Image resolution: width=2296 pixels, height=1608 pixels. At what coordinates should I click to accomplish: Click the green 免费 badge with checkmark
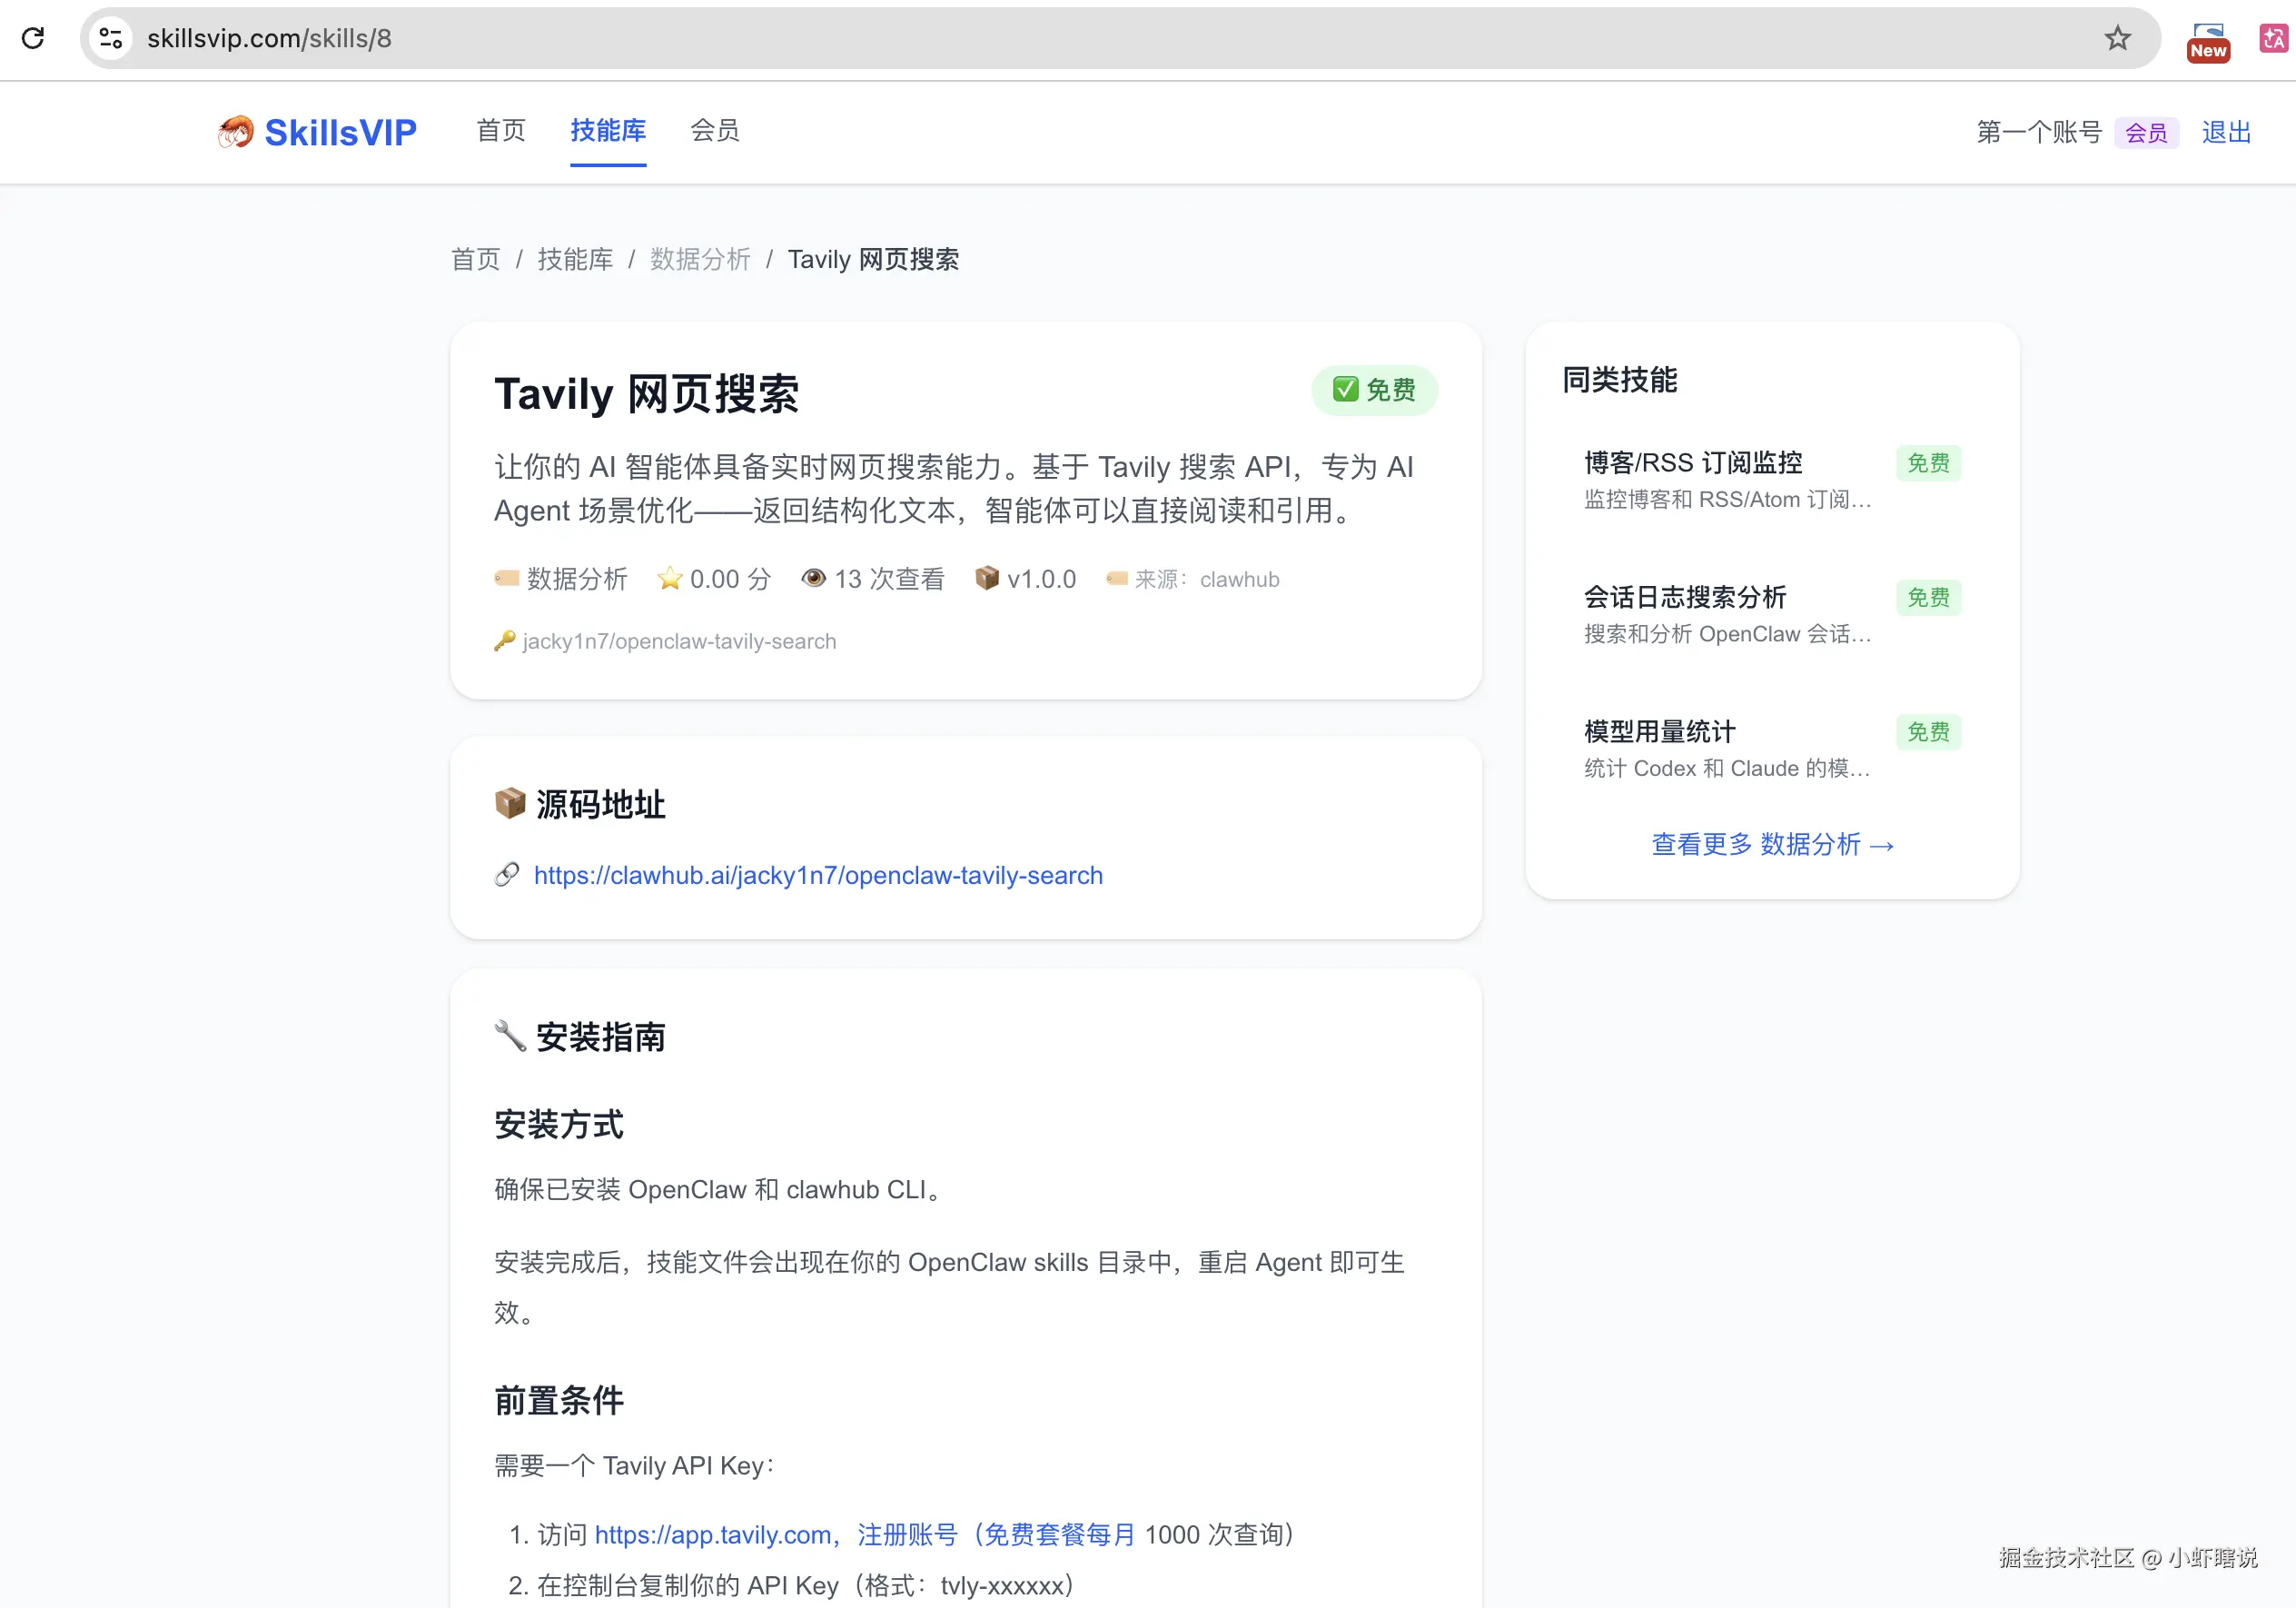(1374, 389)
